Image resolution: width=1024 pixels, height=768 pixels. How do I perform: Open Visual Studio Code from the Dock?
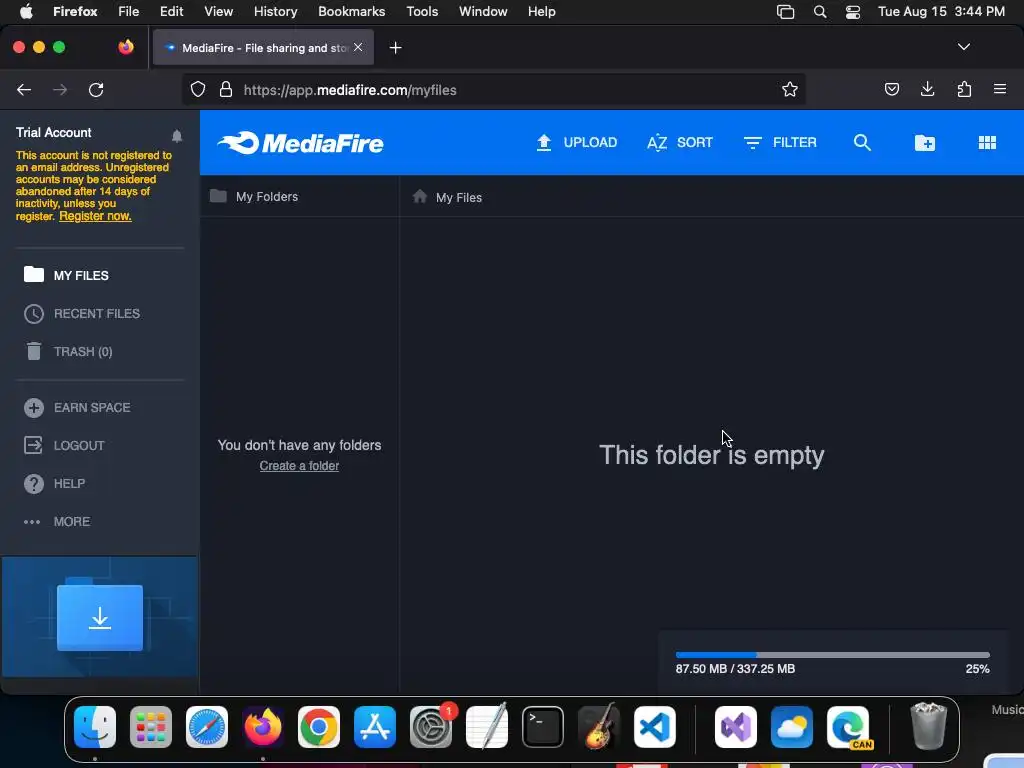(655, 727)
